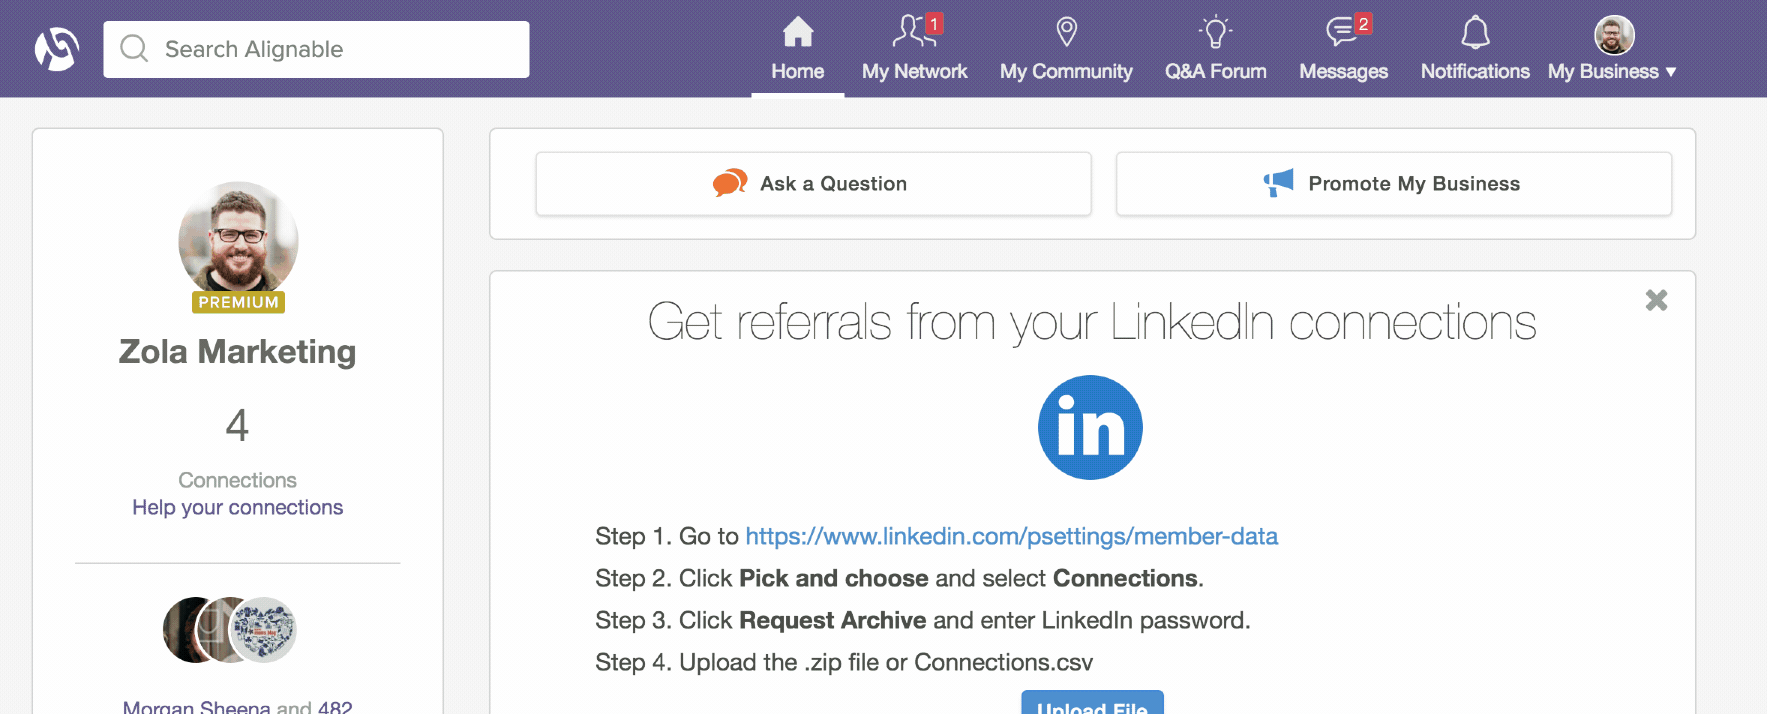Open Notifications bell icon
Screen dimensions: 1767x714
coord(1475,32)
